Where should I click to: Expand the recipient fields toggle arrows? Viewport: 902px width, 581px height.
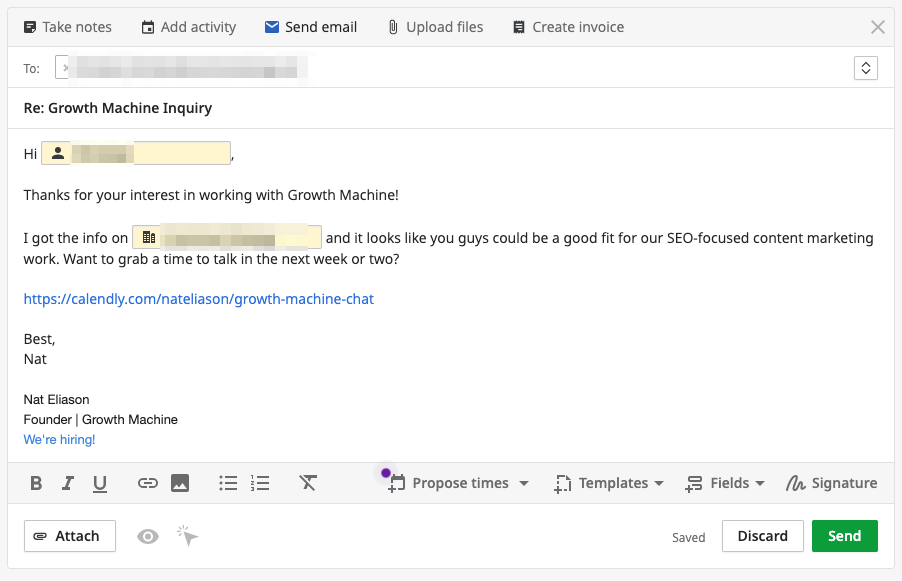point(866,68)
